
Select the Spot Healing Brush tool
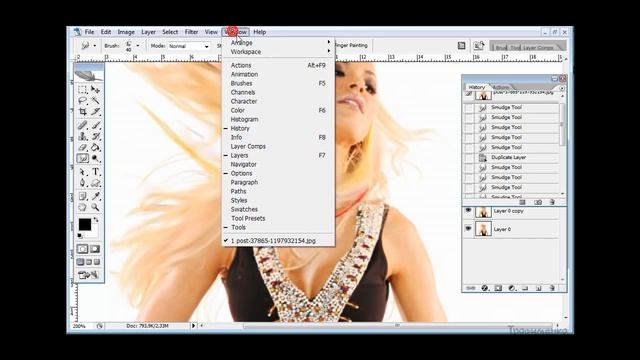(x=82, y=125)
